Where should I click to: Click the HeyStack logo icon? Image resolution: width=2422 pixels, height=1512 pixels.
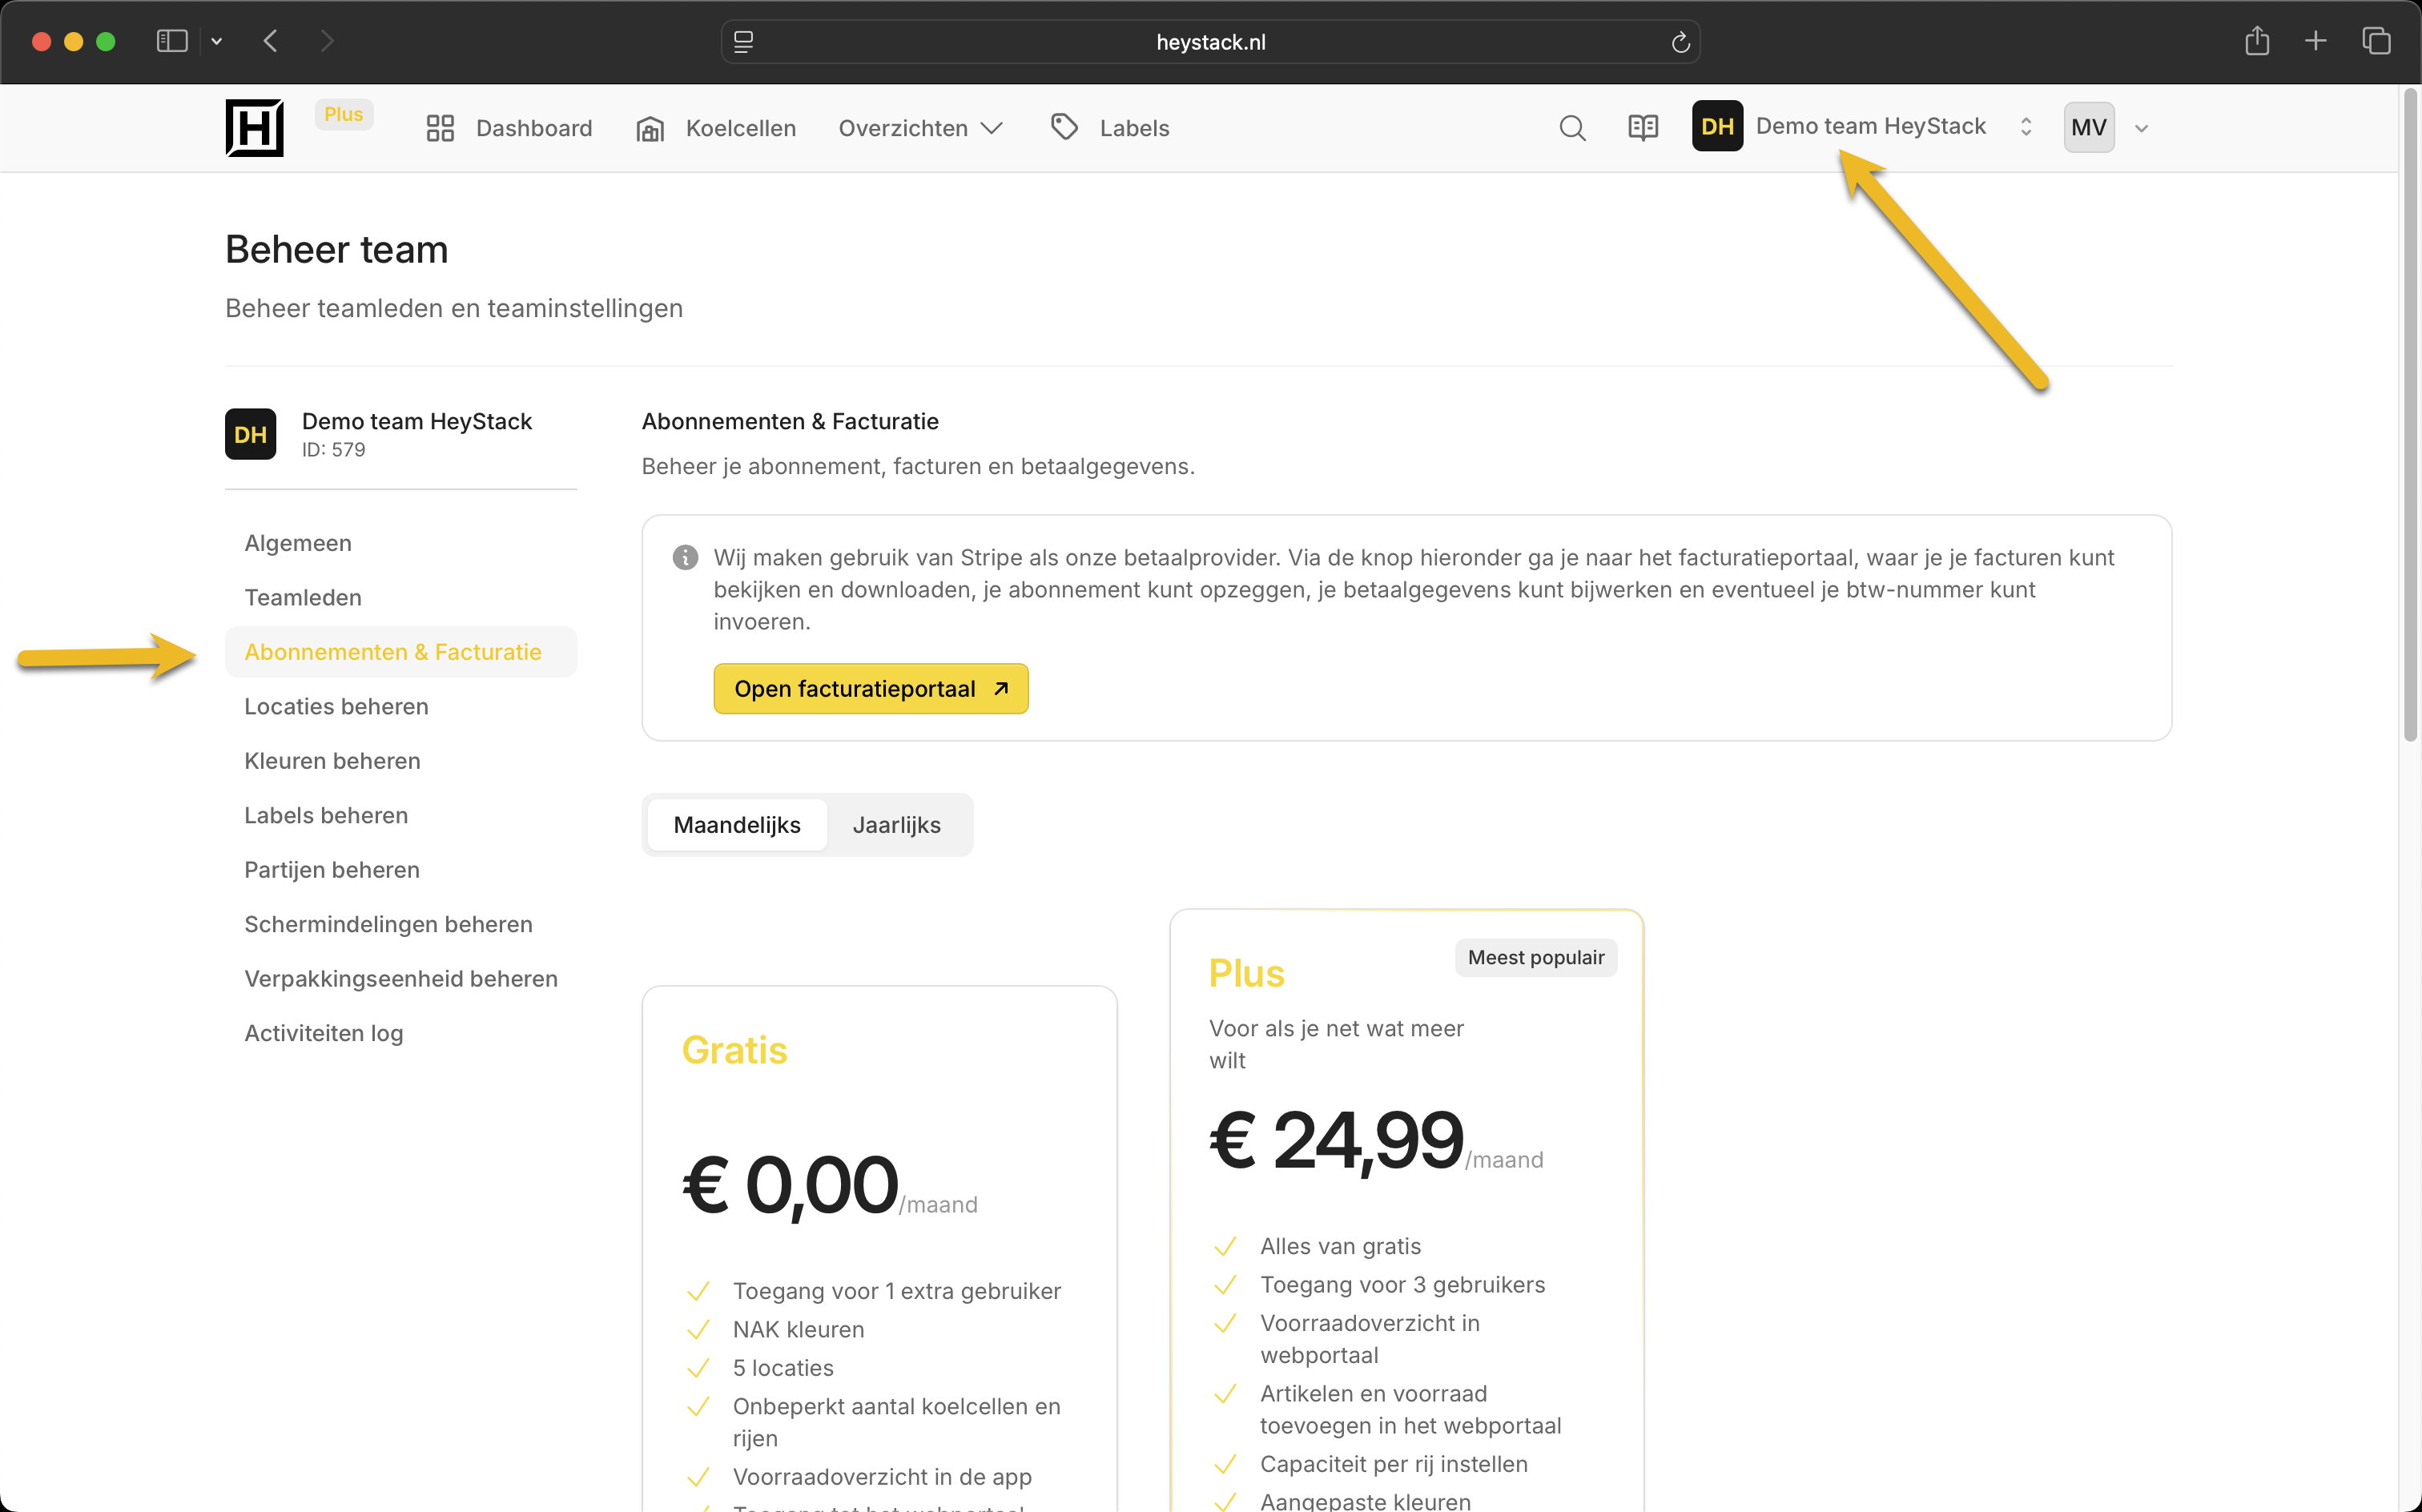click(254, 127)
